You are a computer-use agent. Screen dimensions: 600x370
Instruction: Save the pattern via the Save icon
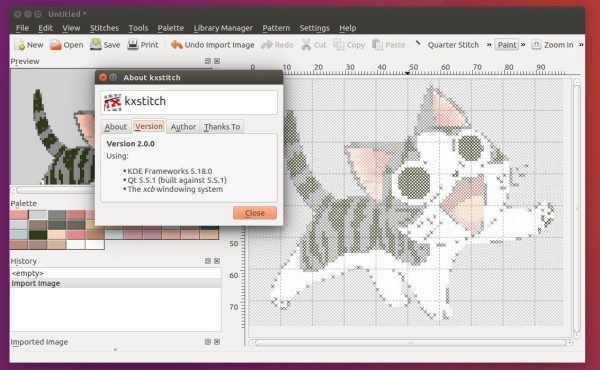96,44
